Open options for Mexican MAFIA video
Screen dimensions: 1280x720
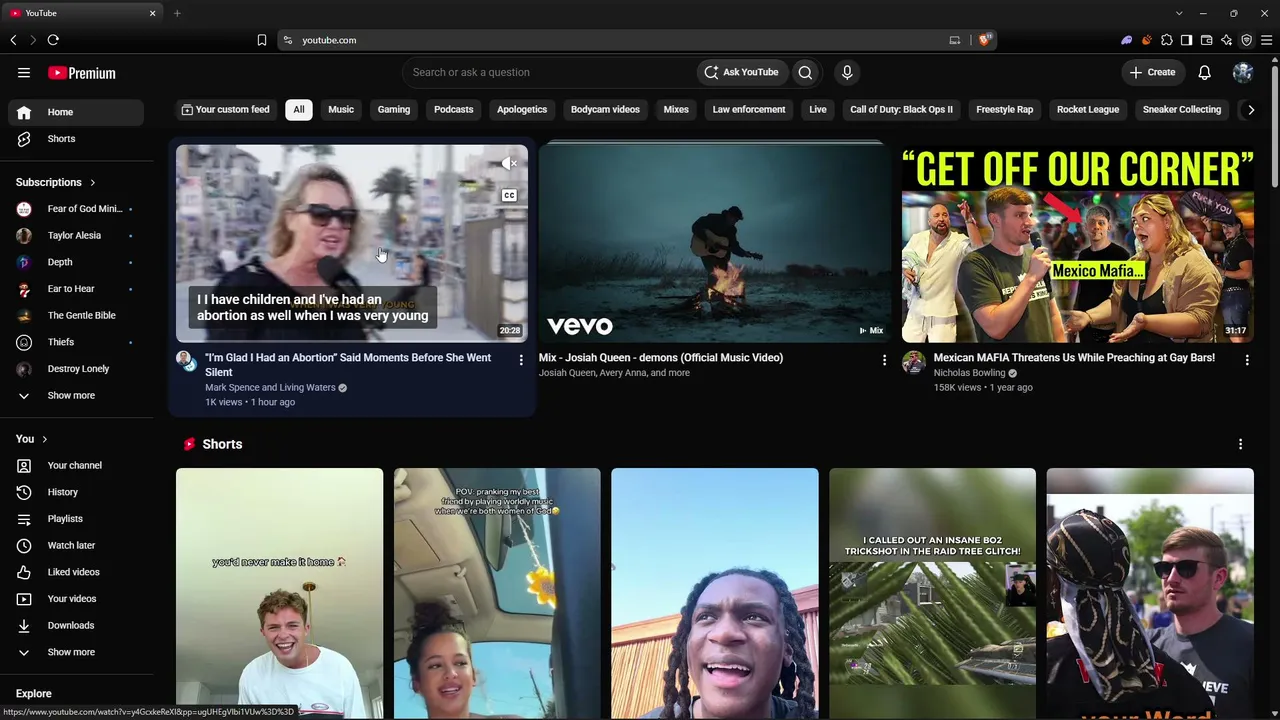[x=1247, y=359]
